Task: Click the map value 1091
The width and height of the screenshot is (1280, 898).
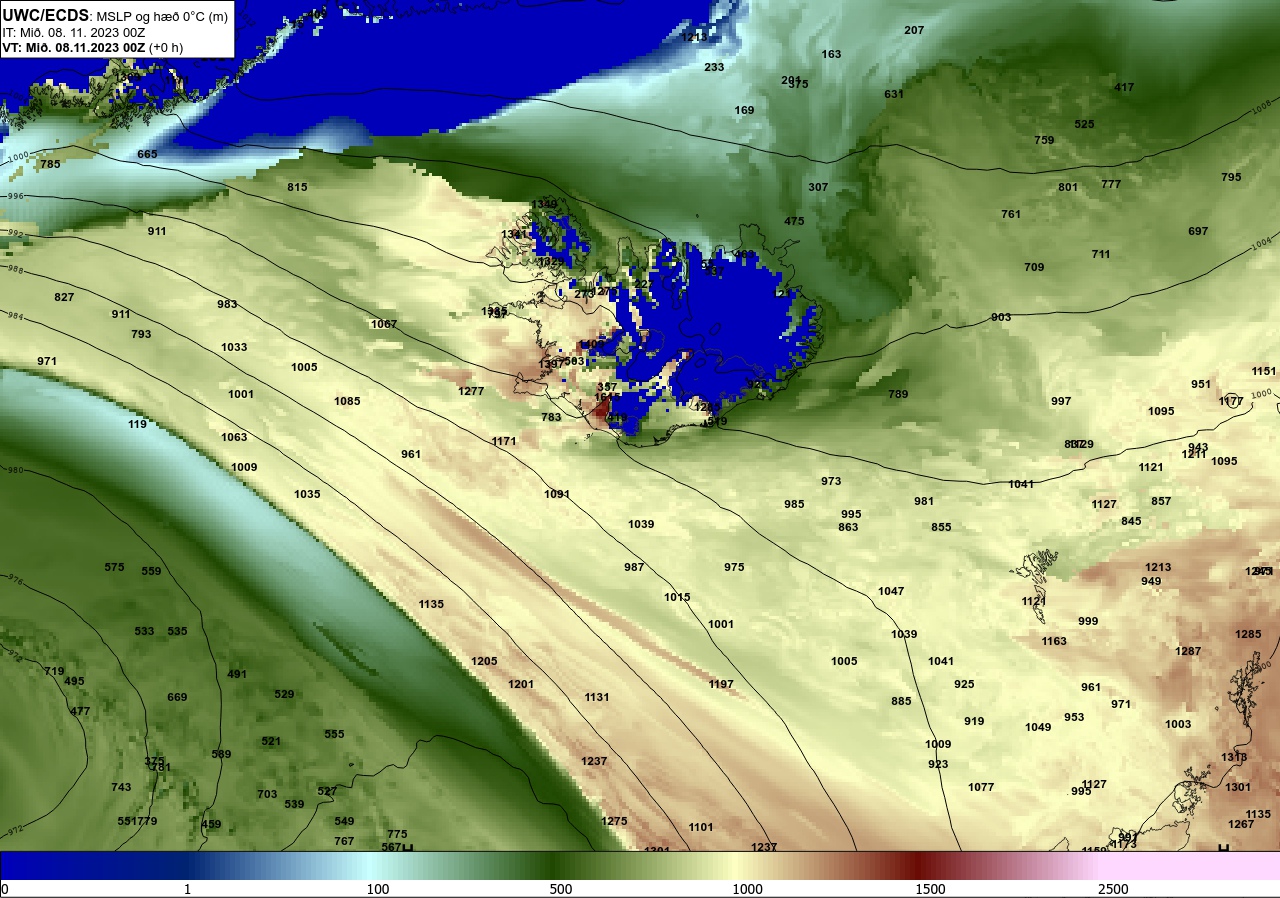Action: [x=557, y=494]
